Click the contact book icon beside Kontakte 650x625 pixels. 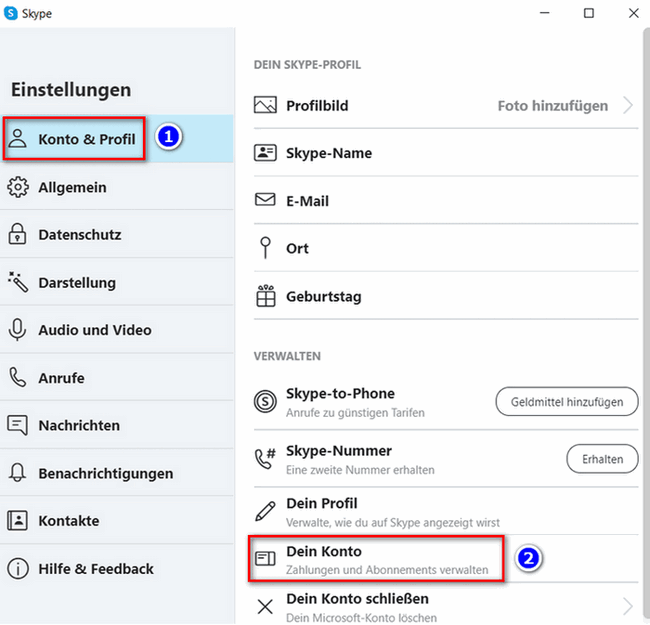click(x=17, y=521)
